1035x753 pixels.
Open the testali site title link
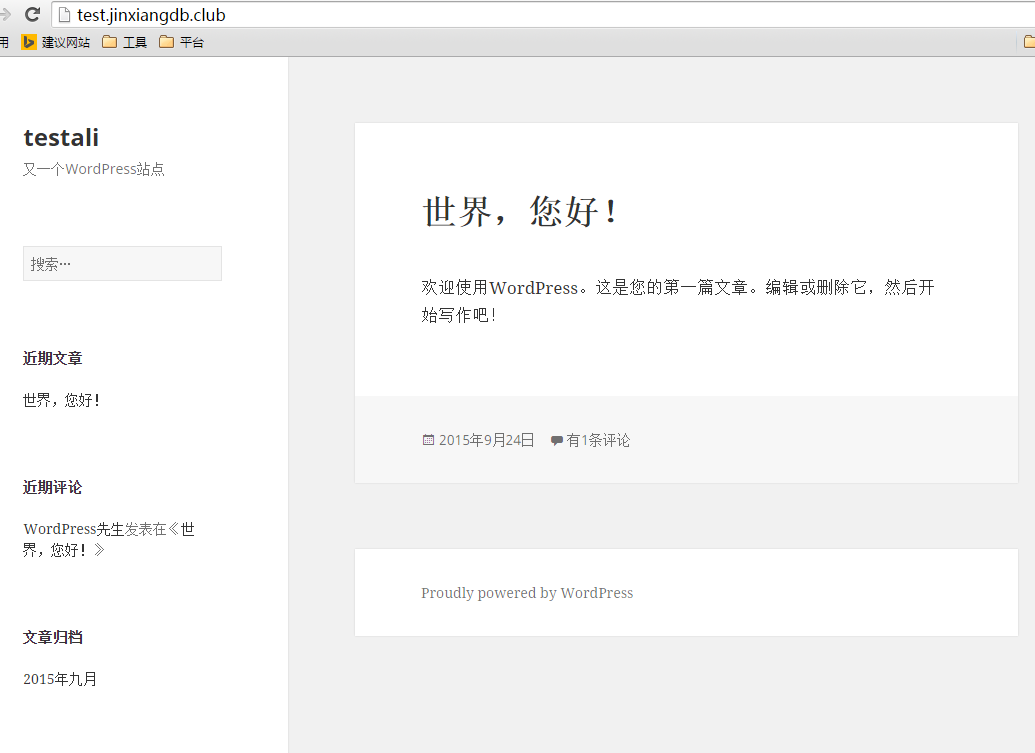61,138
